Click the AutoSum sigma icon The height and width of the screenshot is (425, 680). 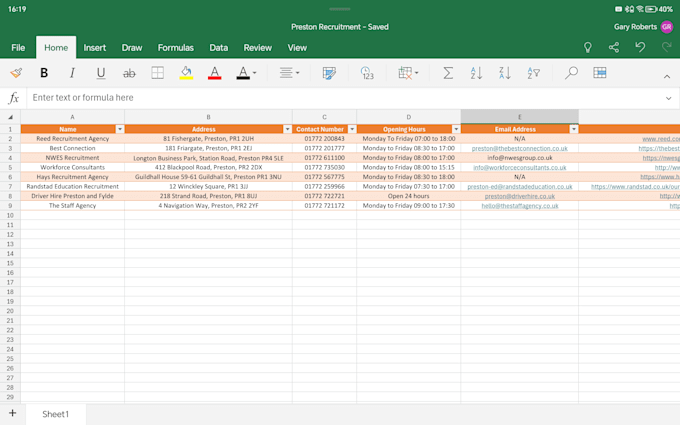click(x=448, y=73)
